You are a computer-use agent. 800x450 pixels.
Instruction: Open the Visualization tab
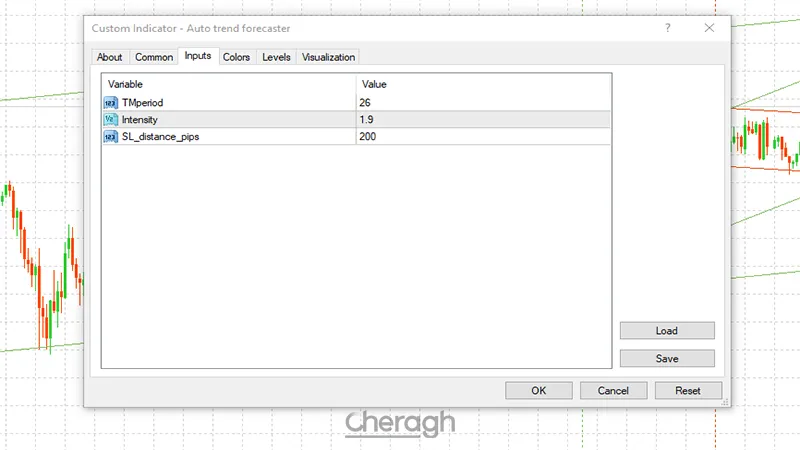(x=328, y=57)
